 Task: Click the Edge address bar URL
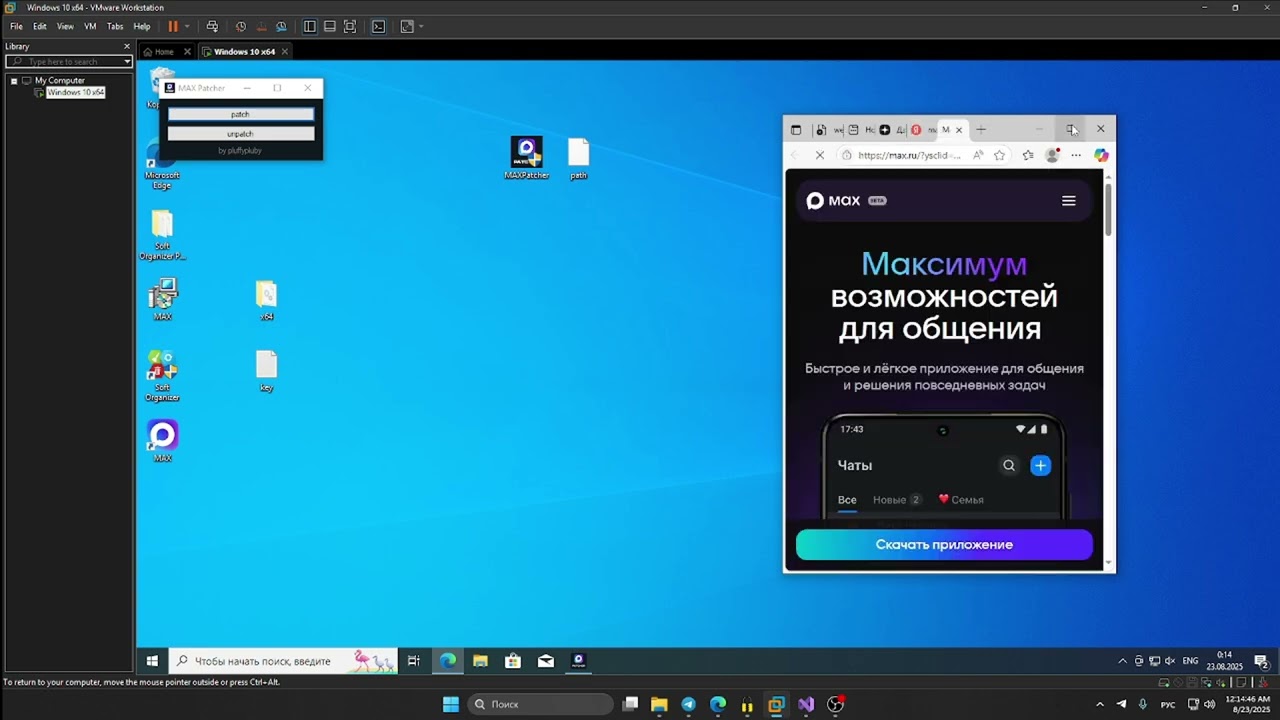coord(909,155)
